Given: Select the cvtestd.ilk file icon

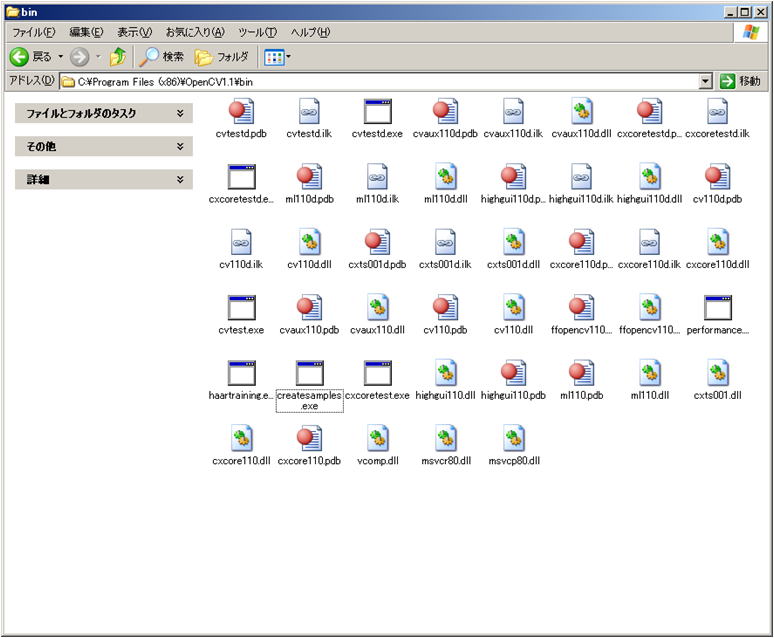Looking at the screenshot, I should tap(309, 112).
